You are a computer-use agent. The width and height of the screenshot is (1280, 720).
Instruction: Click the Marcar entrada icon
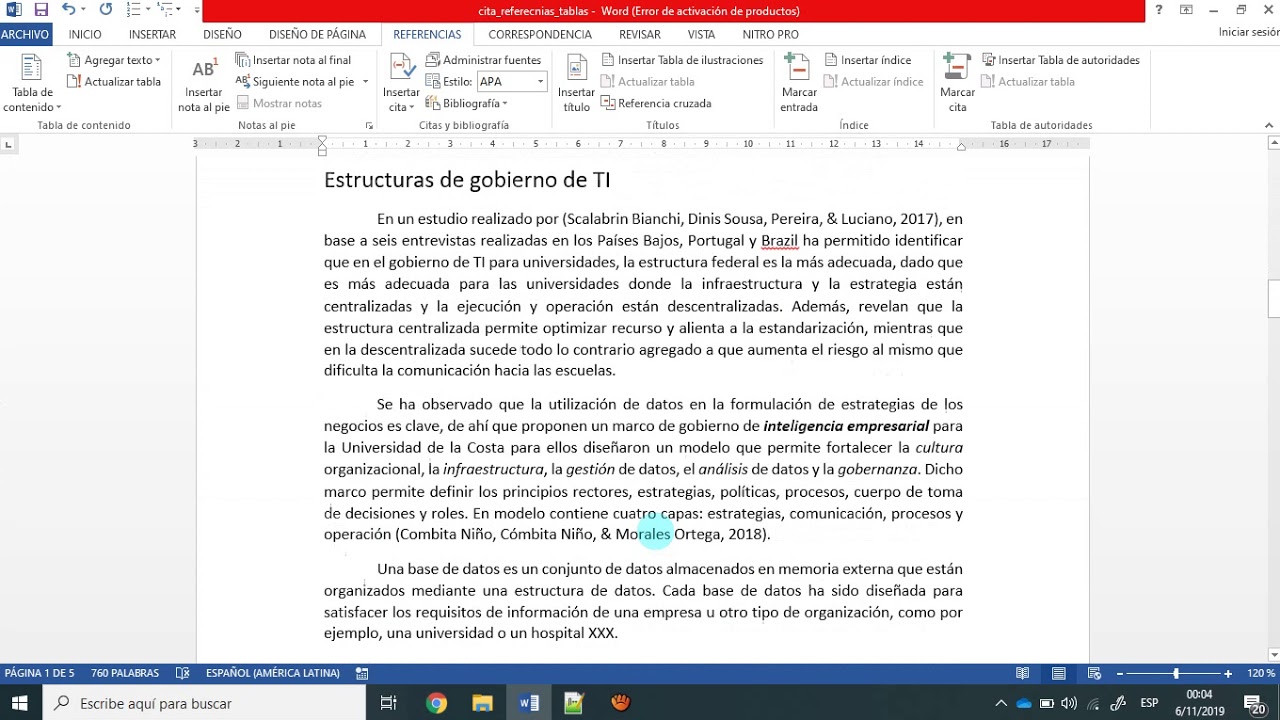click(x=799, y=84)
